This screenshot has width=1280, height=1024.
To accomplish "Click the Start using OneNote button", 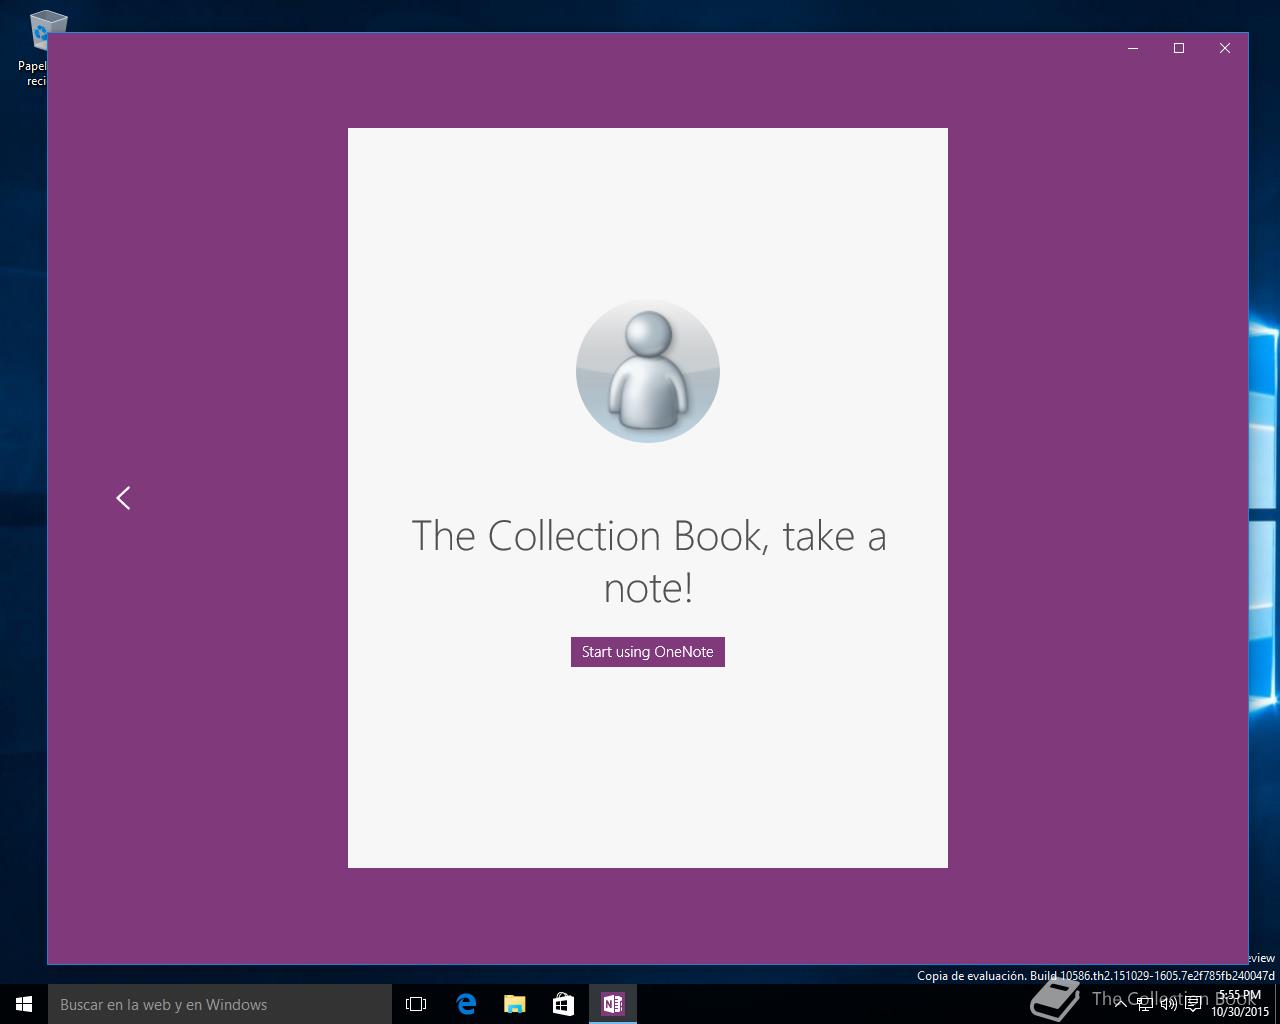I will click(x=648, y=652).
